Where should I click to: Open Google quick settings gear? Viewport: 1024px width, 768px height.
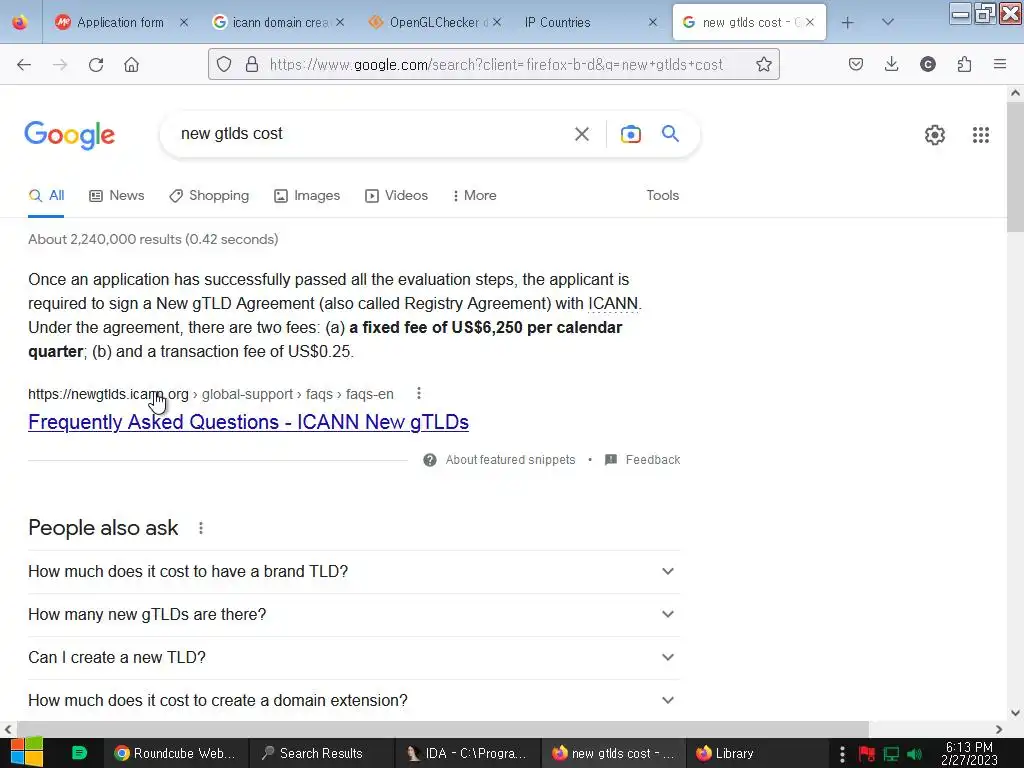[935, 135]
